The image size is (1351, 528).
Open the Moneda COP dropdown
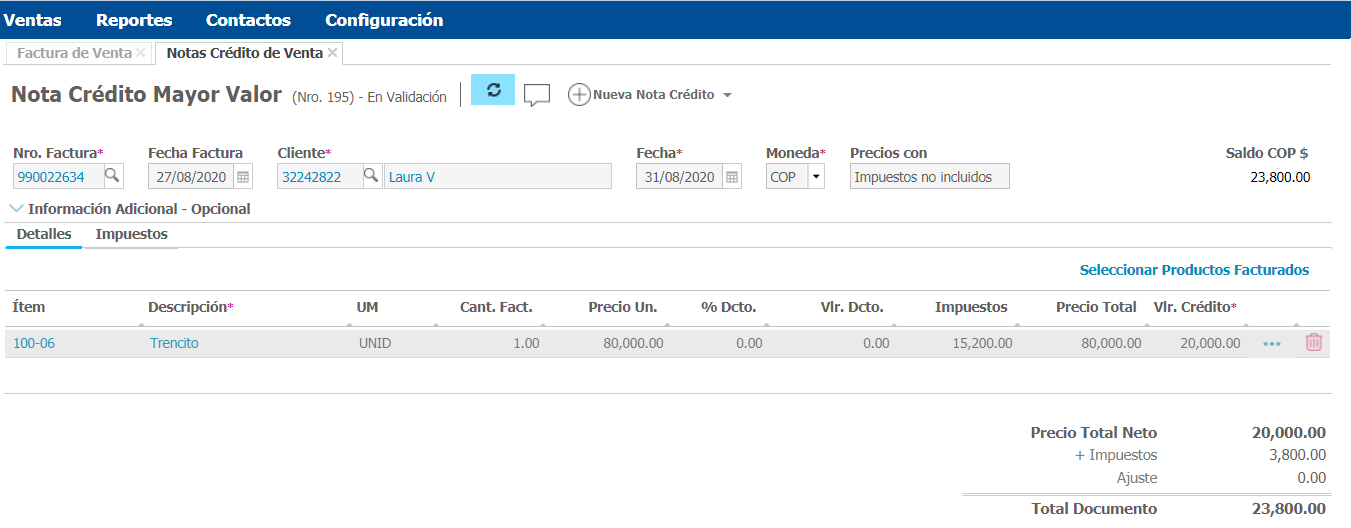coord(815,177)
